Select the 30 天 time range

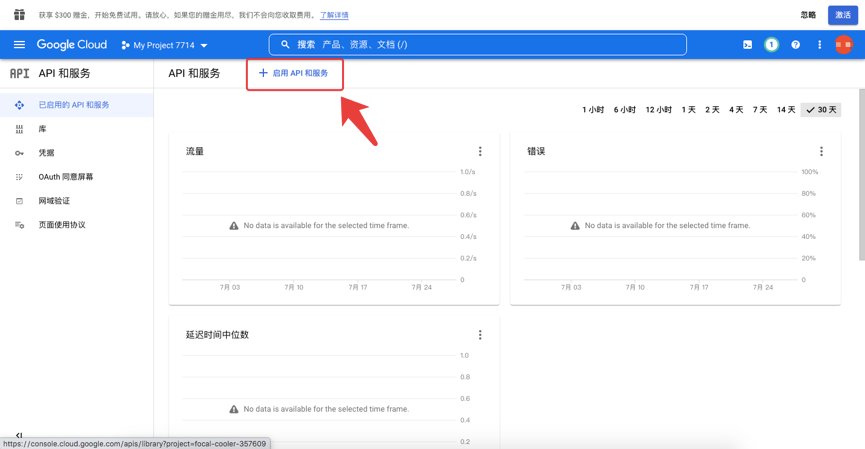pos(821,110)
